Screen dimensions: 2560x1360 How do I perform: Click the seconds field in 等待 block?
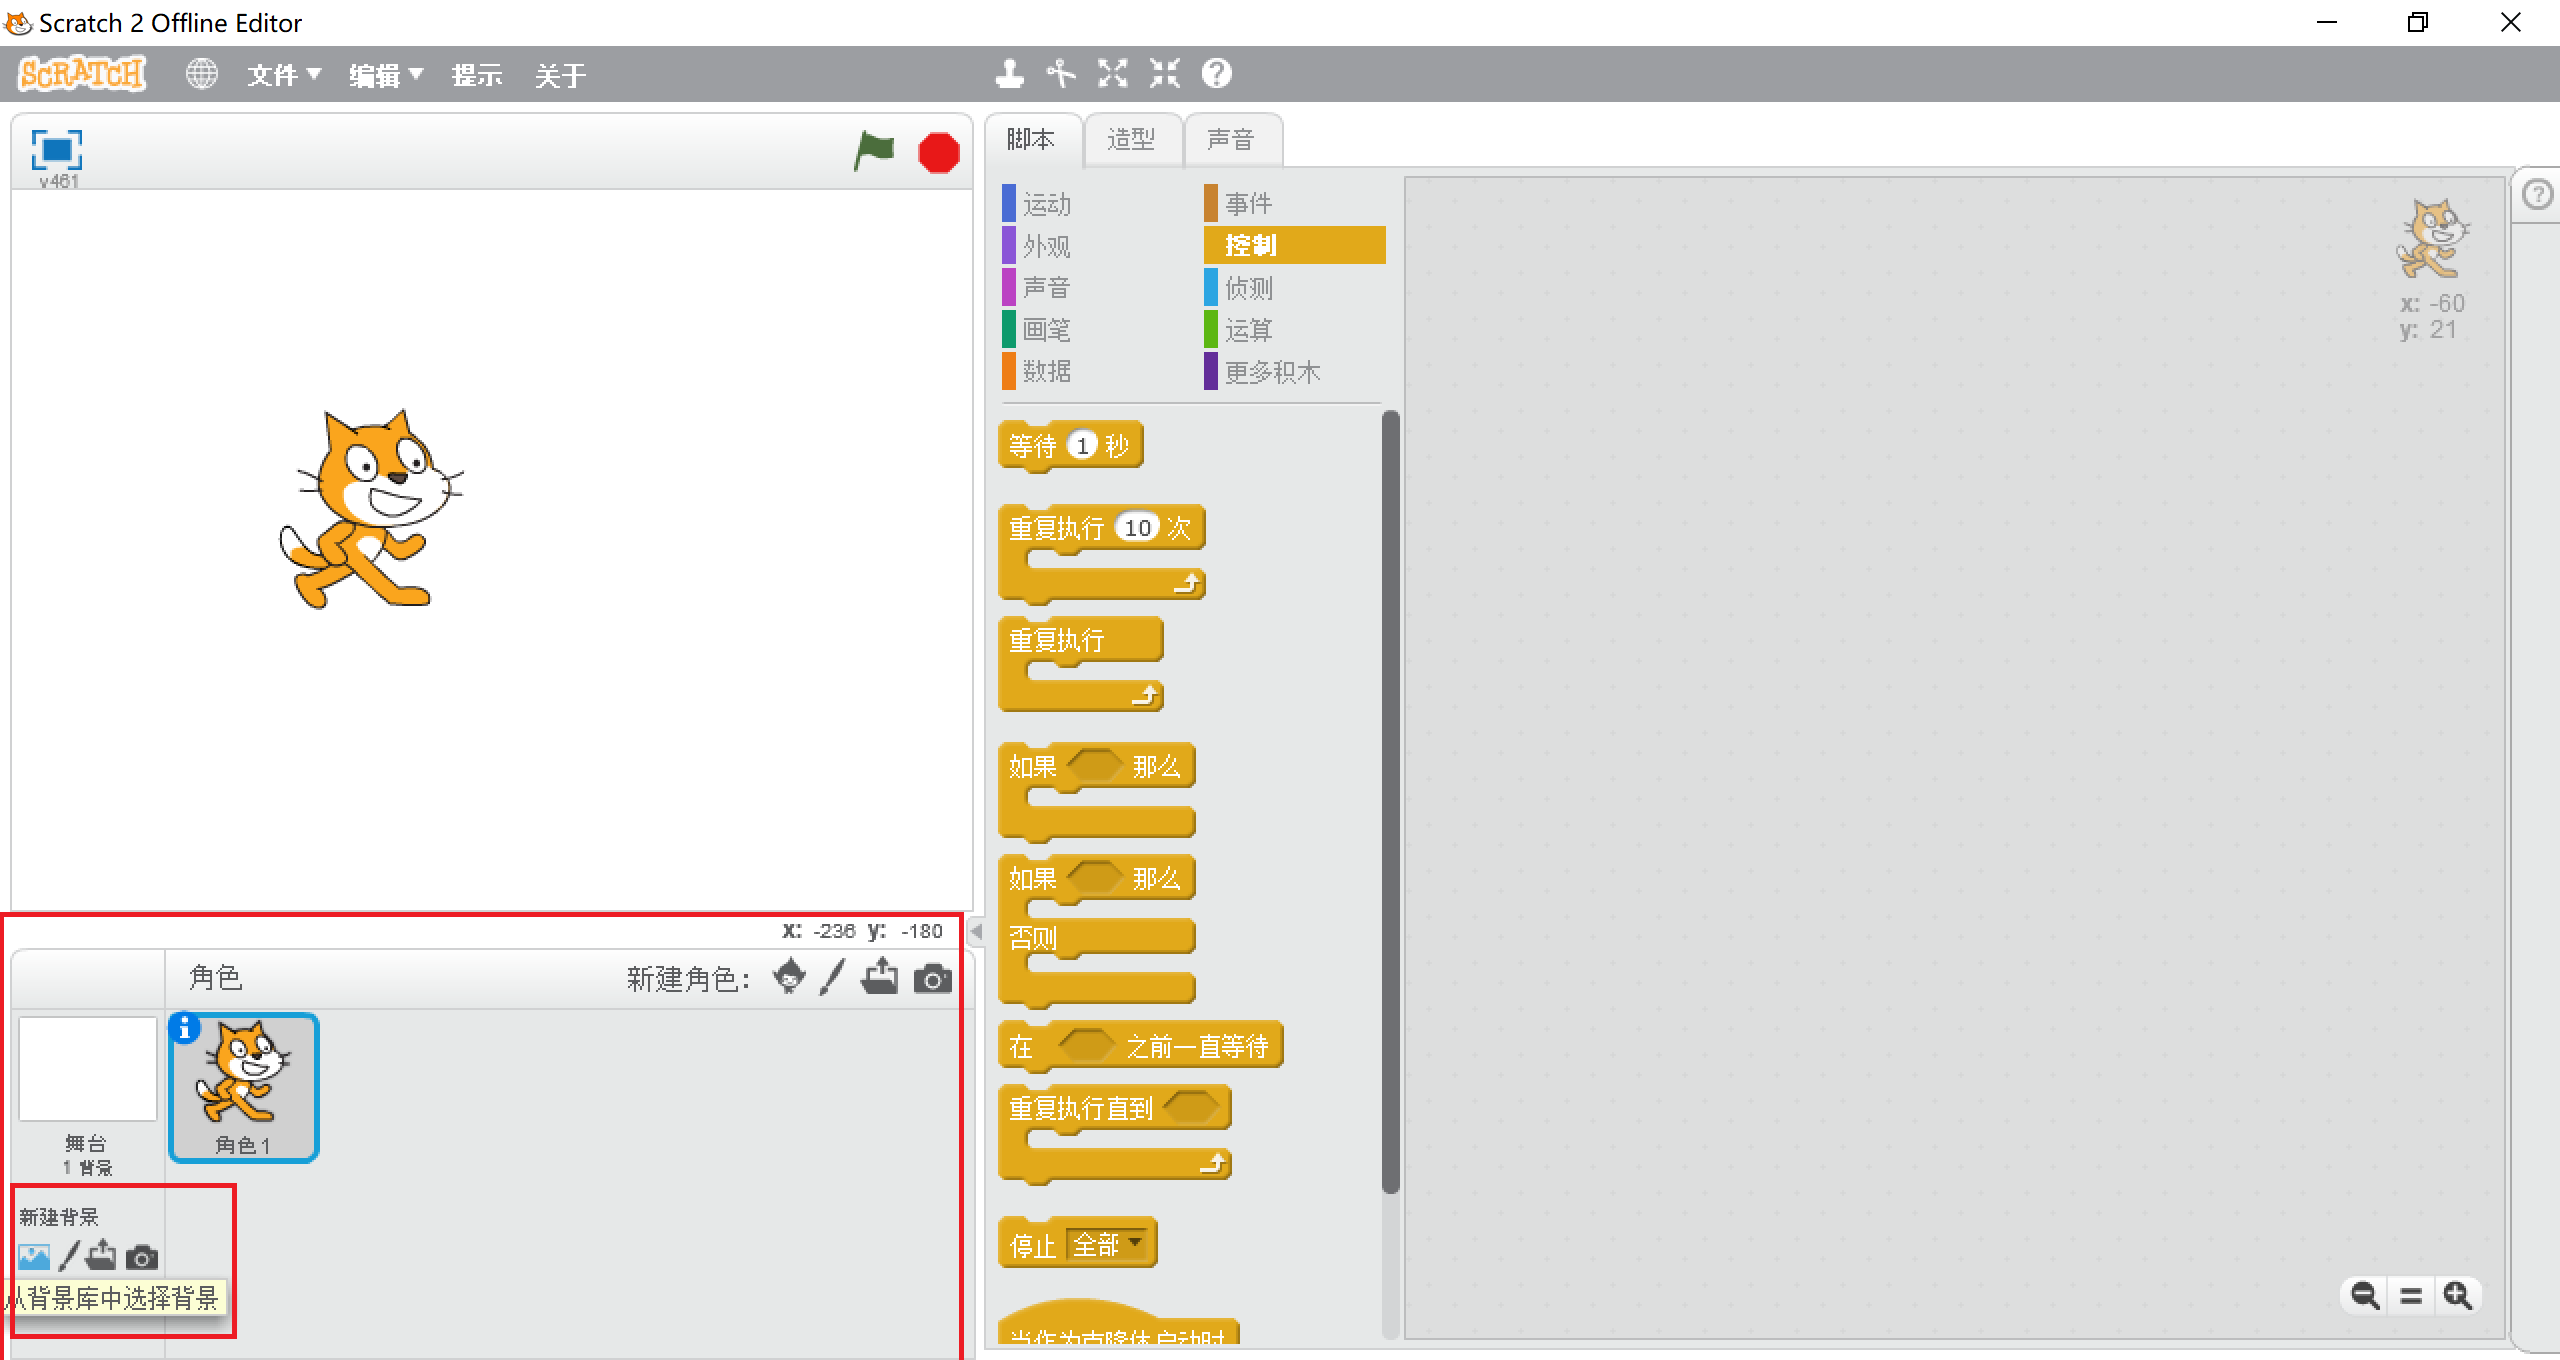[1082, 445]
